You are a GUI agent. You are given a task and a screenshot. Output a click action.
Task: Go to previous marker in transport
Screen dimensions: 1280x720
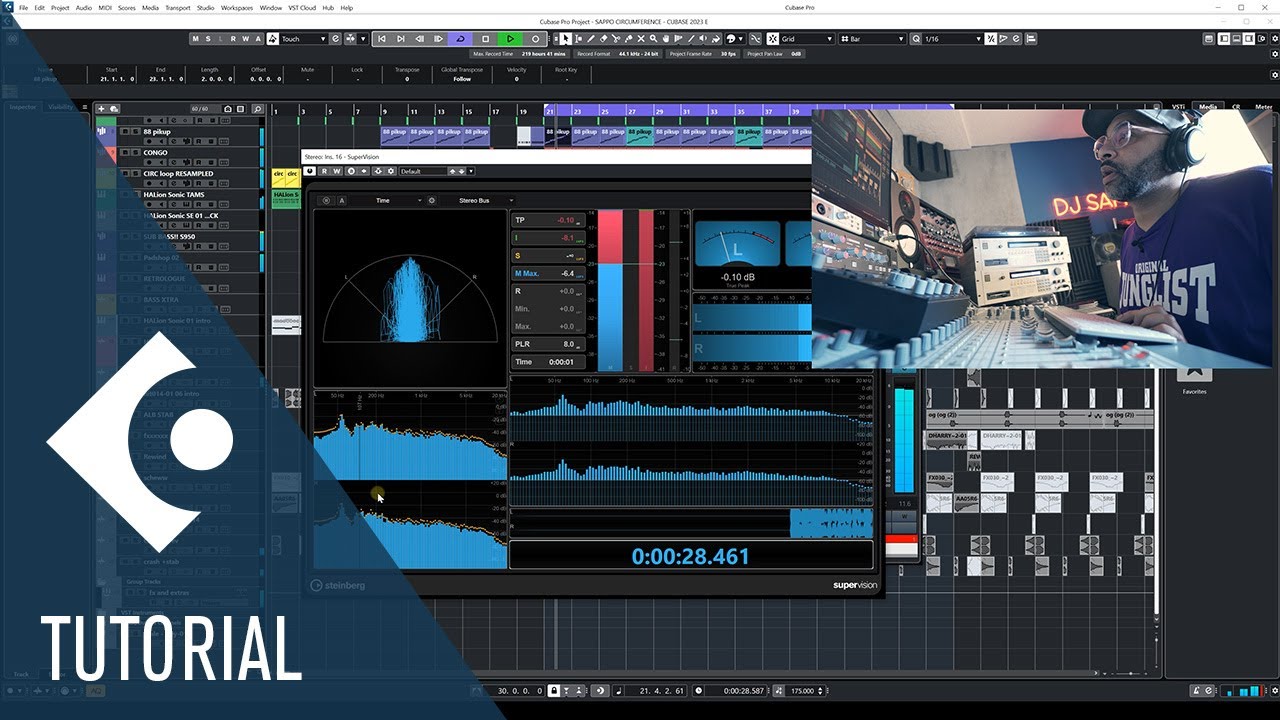point(382,39)
